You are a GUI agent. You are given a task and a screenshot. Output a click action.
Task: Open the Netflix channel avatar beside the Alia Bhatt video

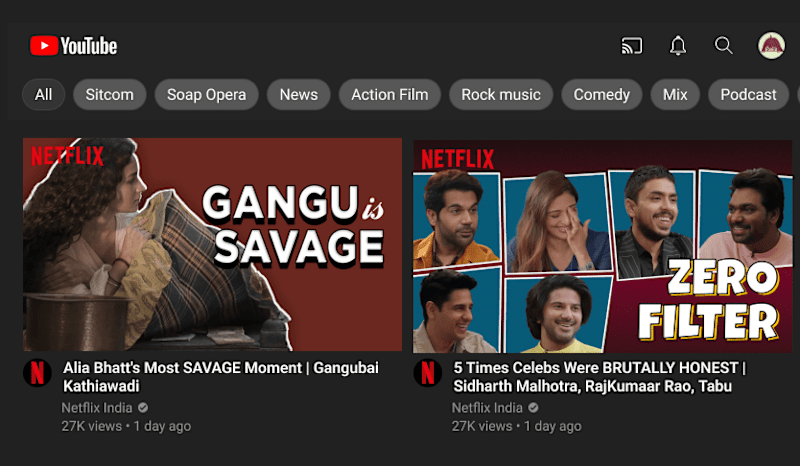coord(37,373)
